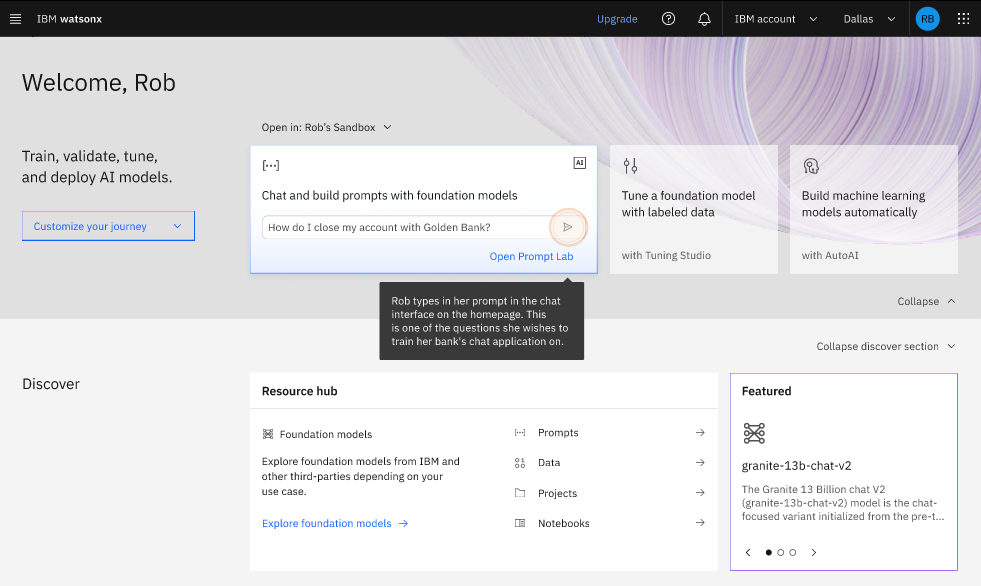Click the Notebooks icon in Resource hub

point(520,523)
